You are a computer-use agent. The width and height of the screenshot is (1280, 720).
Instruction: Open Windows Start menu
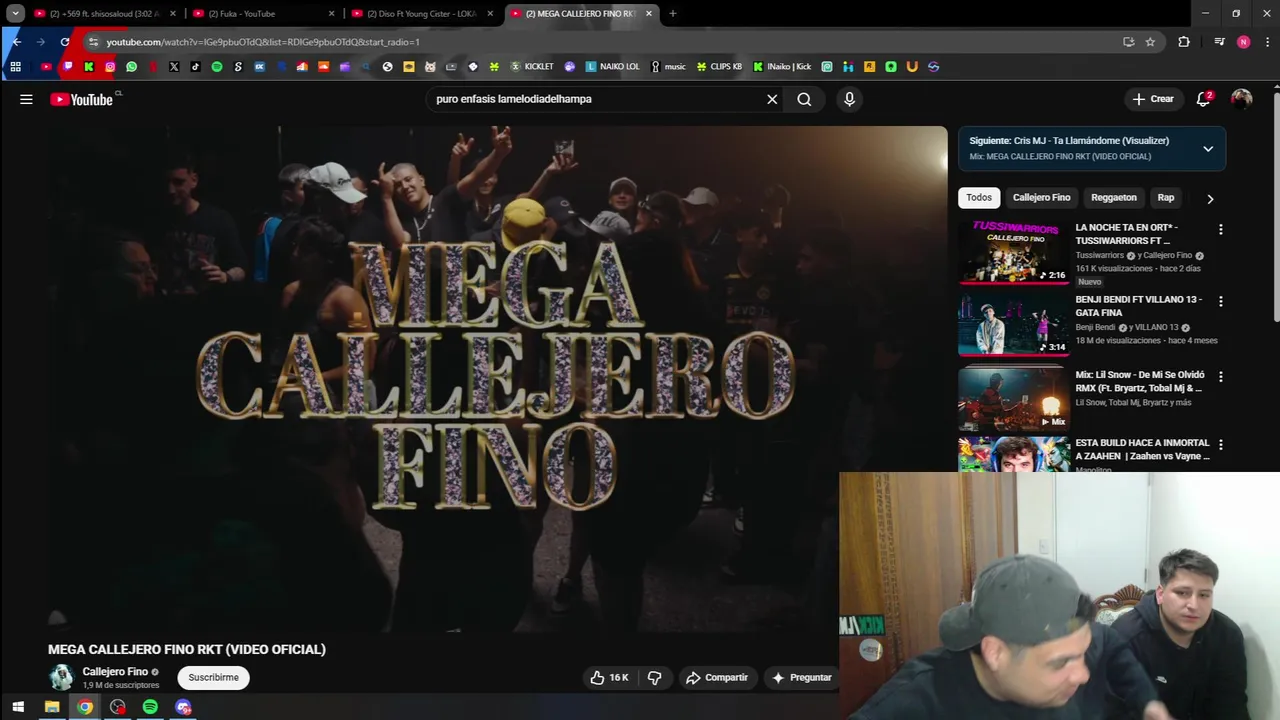pos(17,707)
